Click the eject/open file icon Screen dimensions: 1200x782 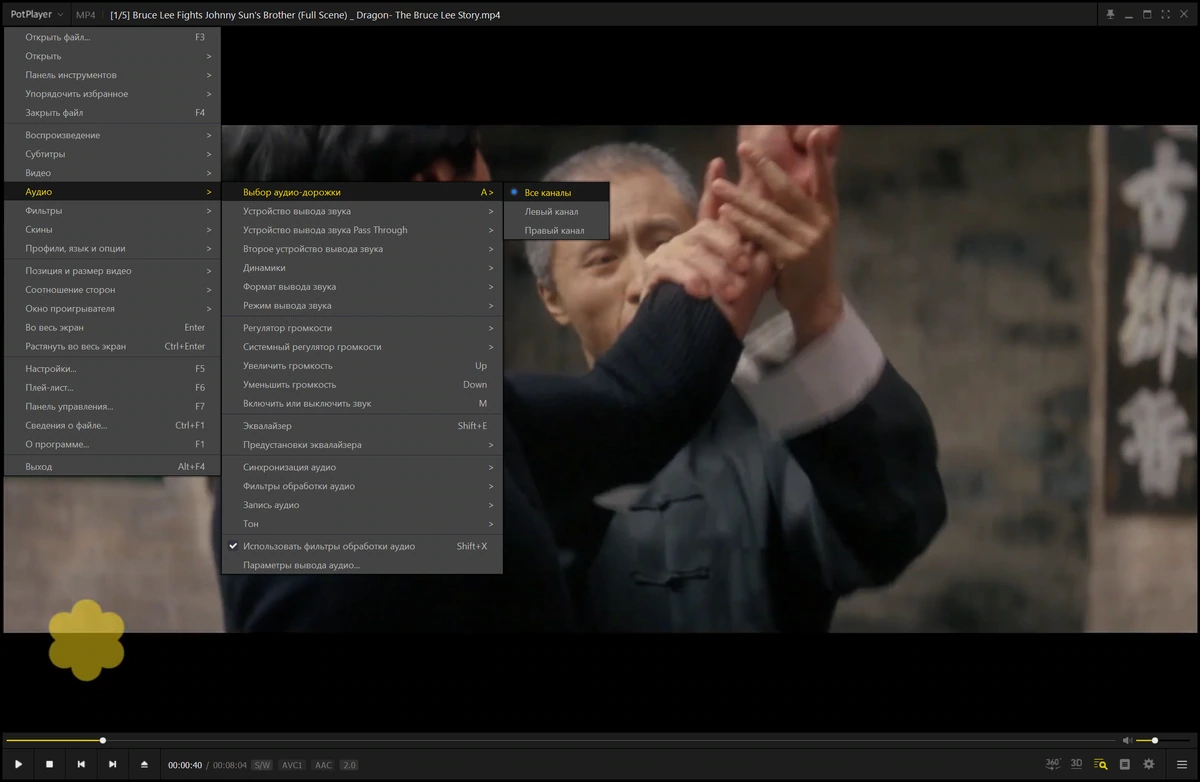144,764
